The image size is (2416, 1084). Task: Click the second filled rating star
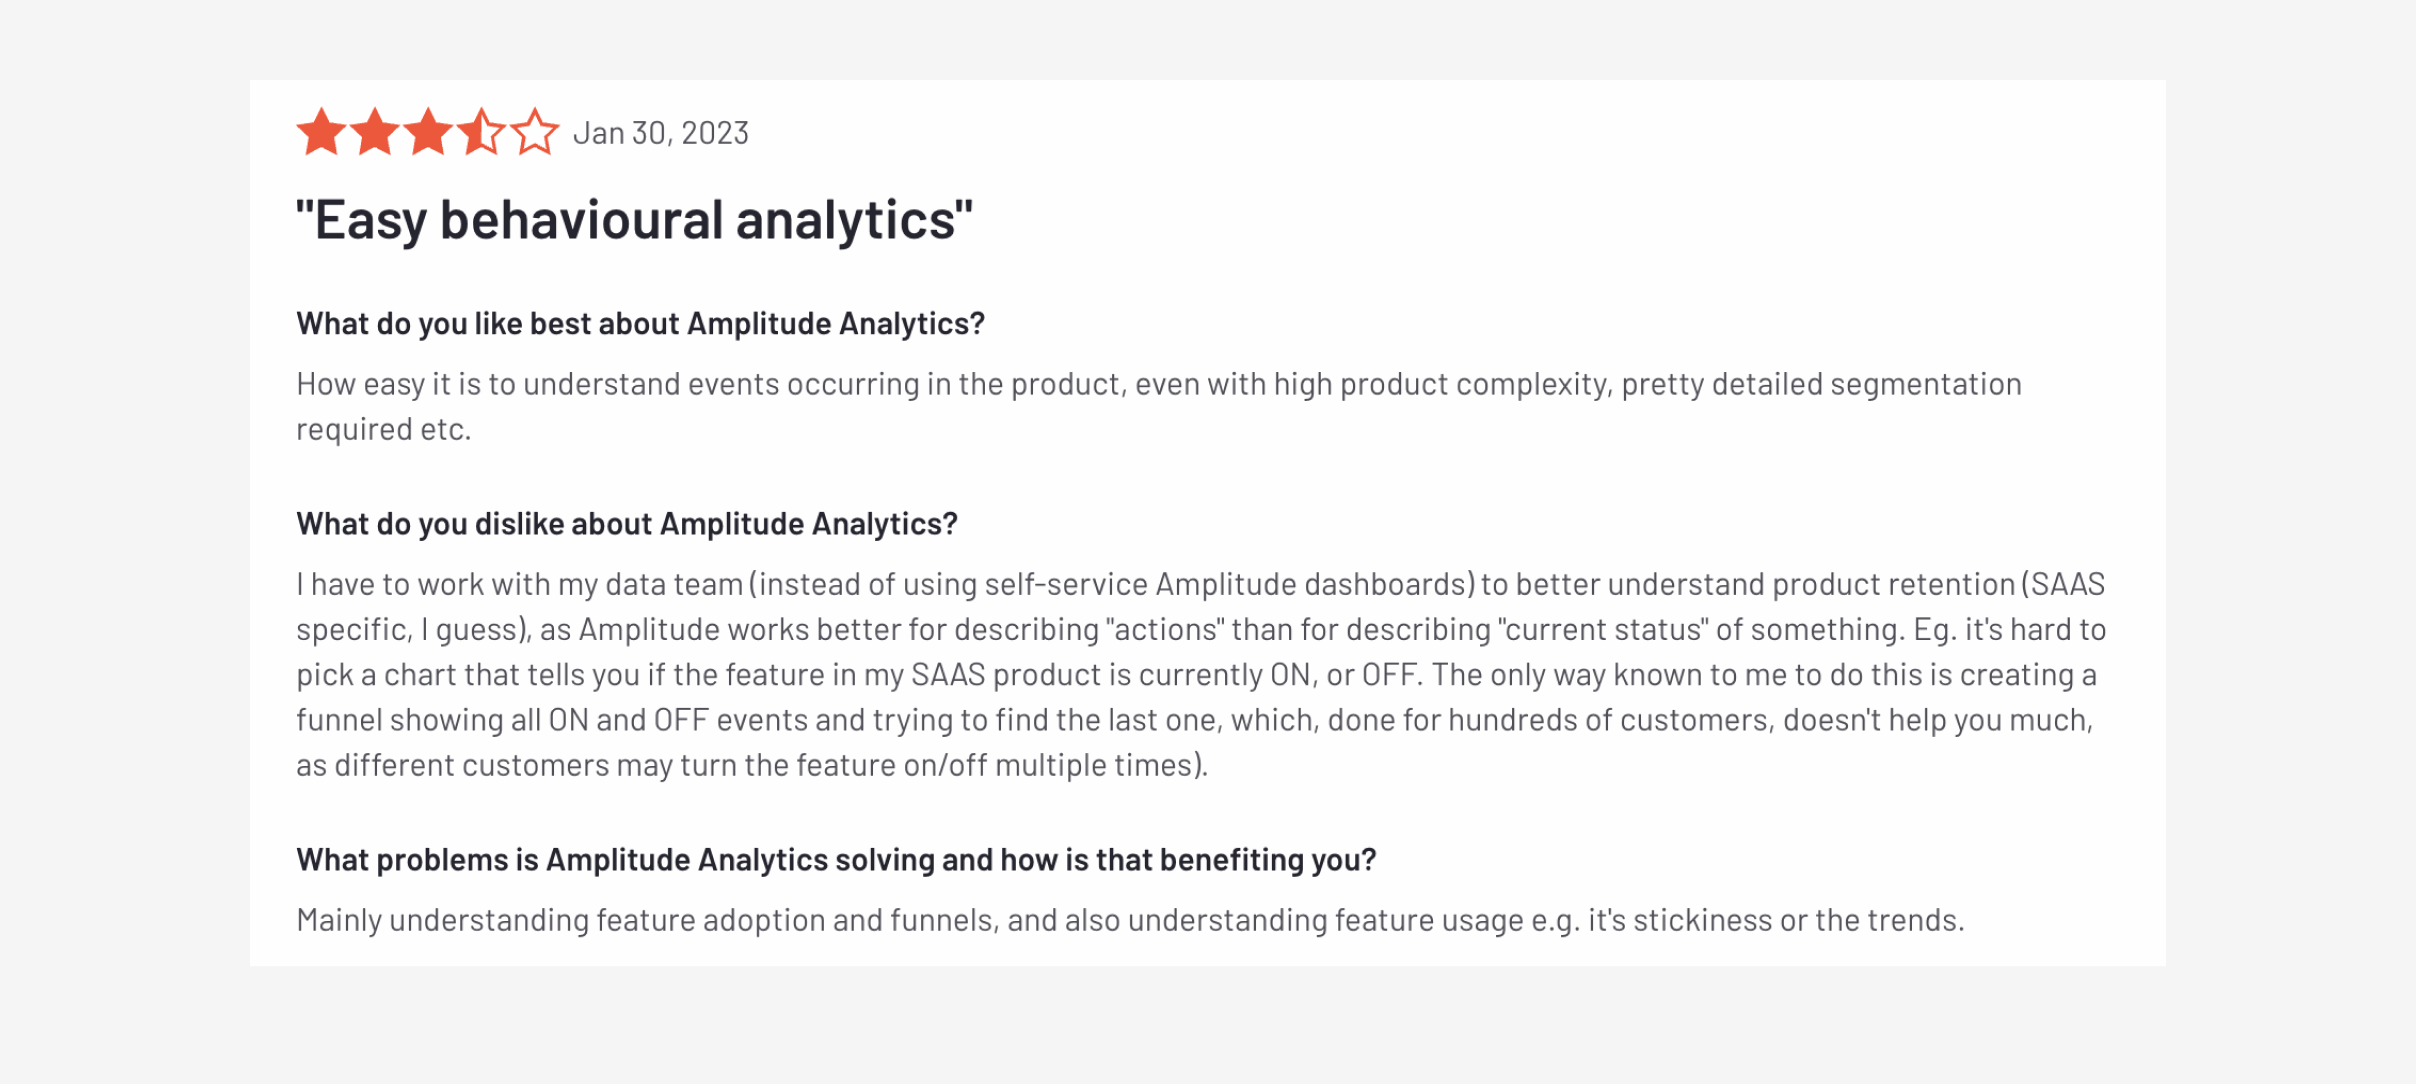(375, 132)
